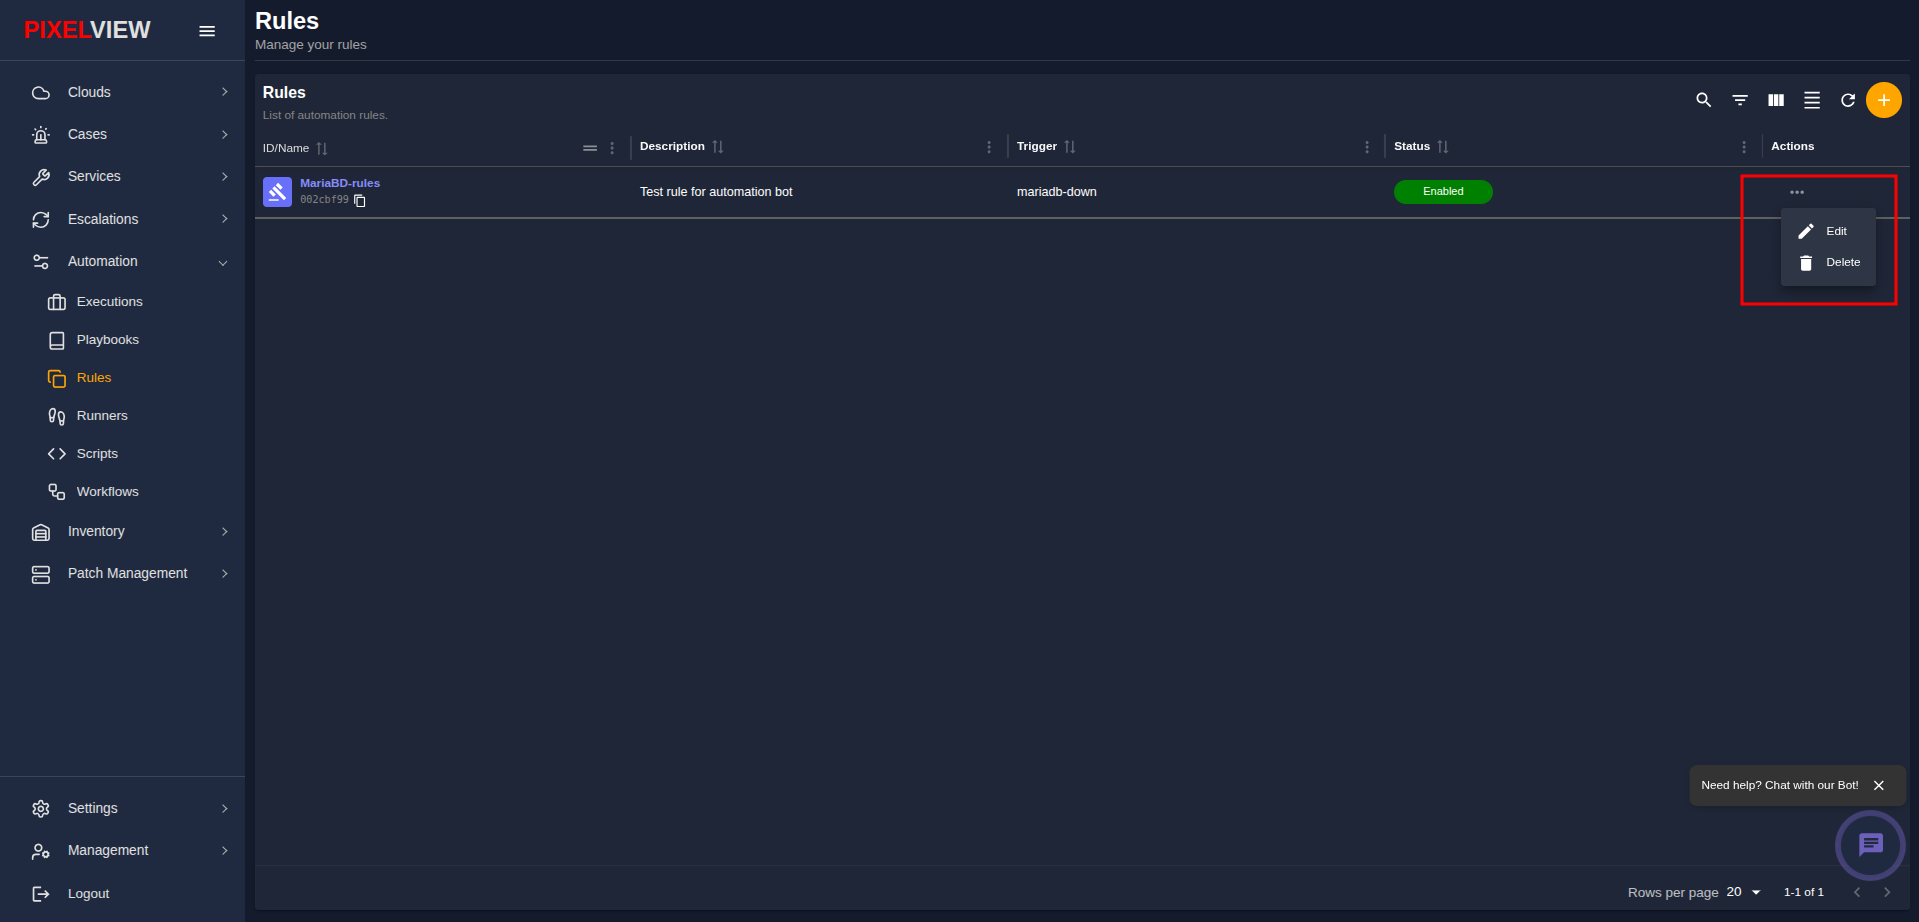
Task: Refresh the rules list
Action: click(1848, 100)
